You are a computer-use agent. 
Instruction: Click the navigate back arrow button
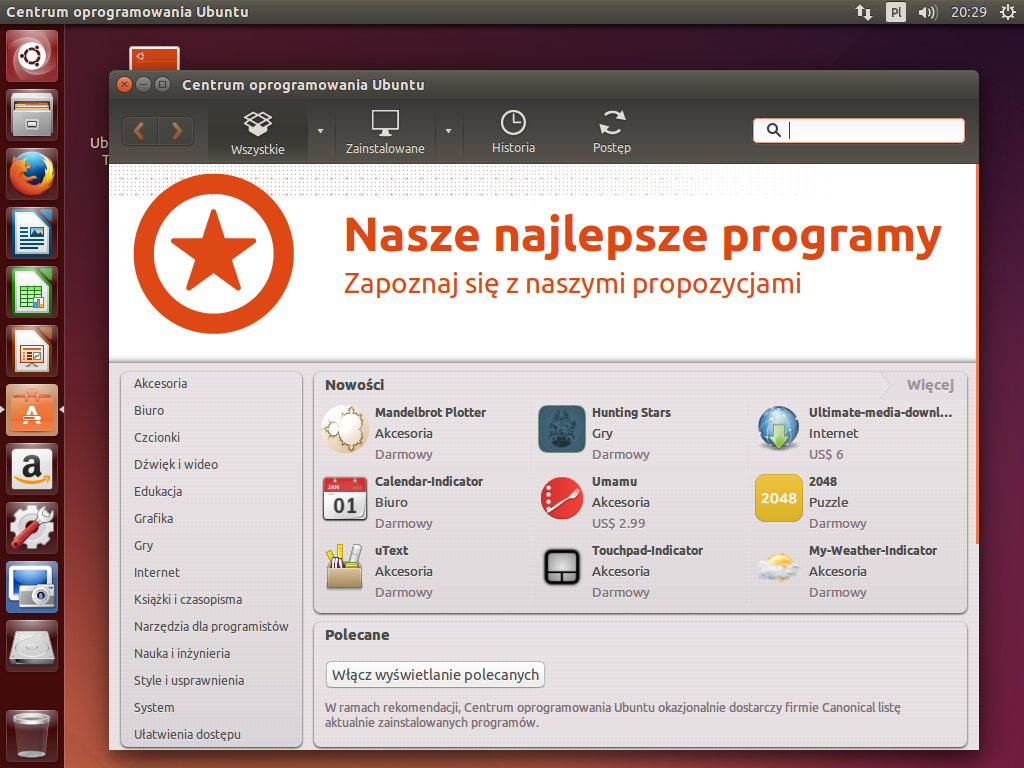[141, 131]
